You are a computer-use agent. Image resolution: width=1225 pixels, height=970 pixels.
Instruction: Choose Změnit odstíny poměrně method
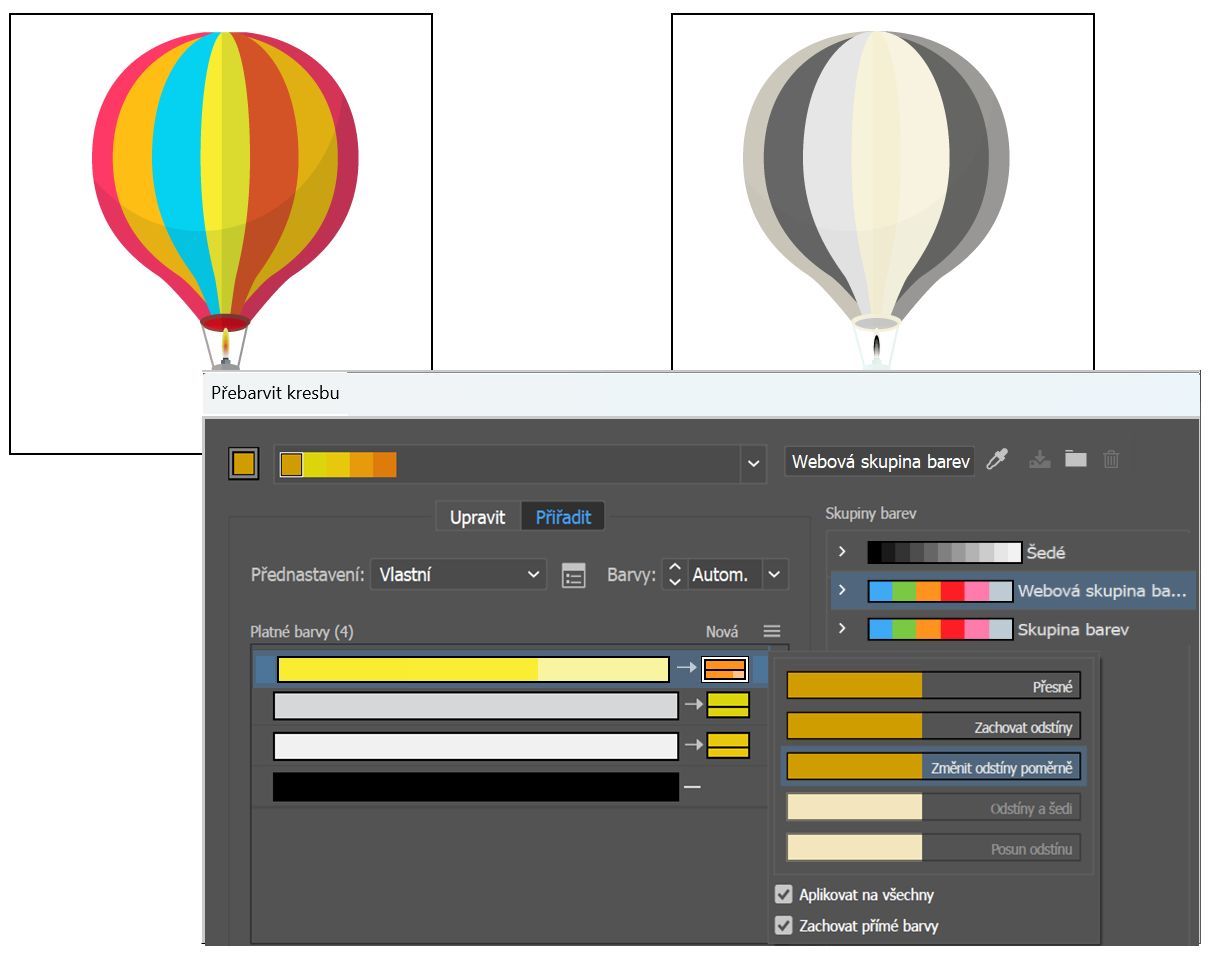(933, 767)
